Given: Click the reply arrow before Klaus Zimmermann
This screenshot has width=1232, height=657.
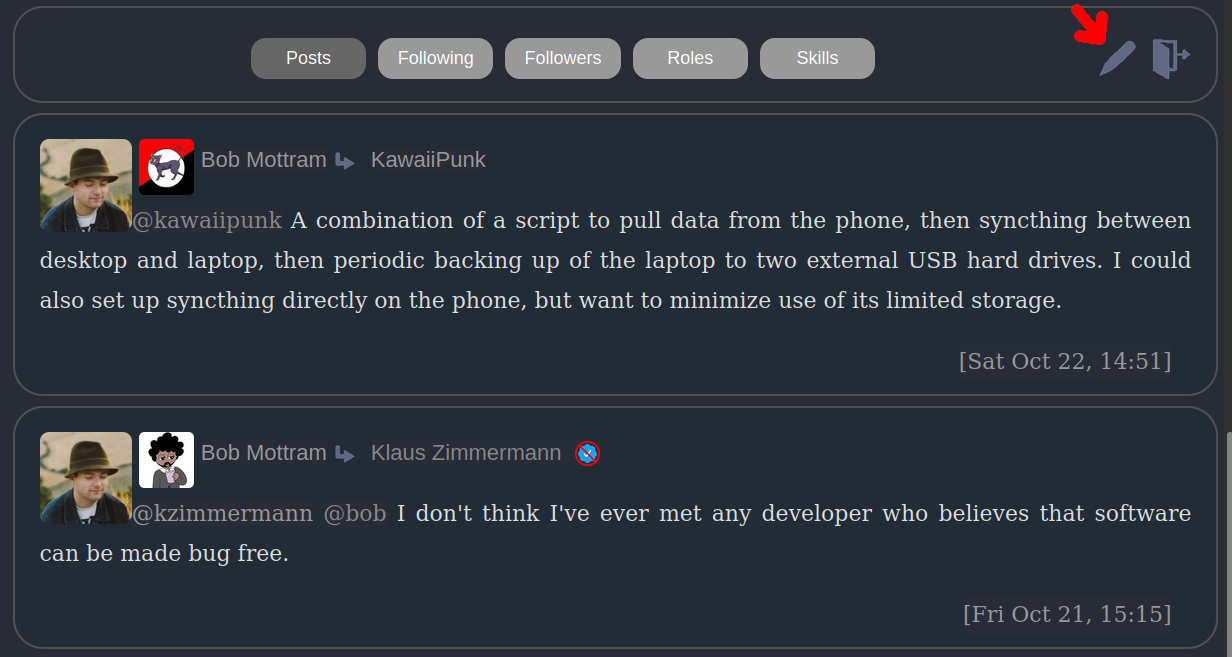Looking at the screenshot, I should point(345,454).
